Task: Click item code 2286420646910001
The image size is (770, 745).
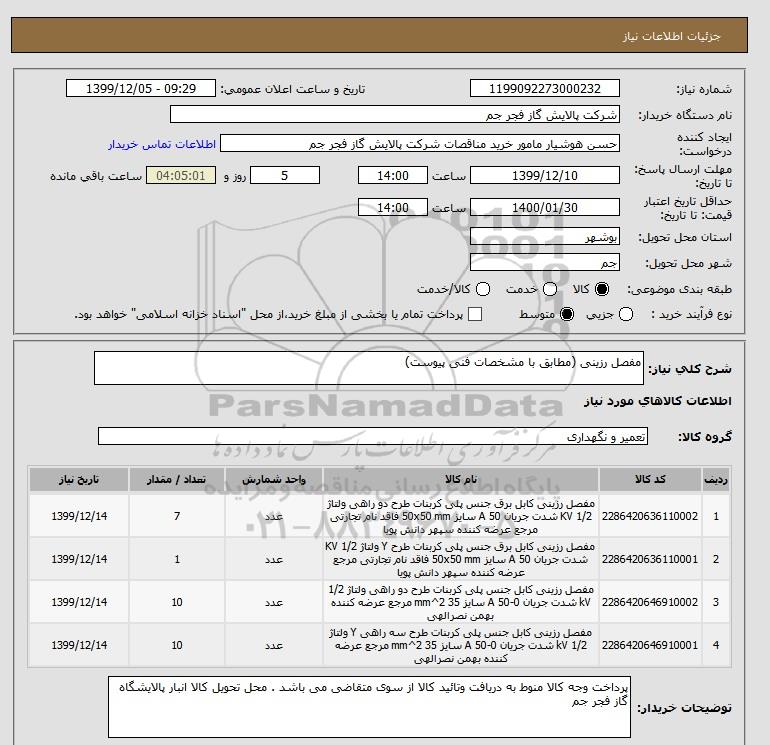Action: (650, 645)
